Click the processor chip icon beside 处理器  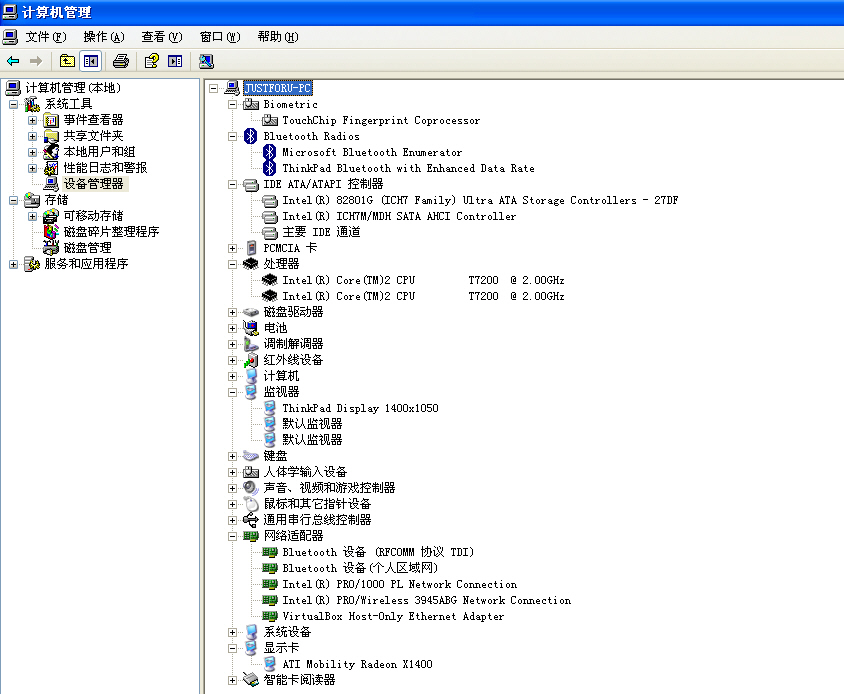pos(251,264)
